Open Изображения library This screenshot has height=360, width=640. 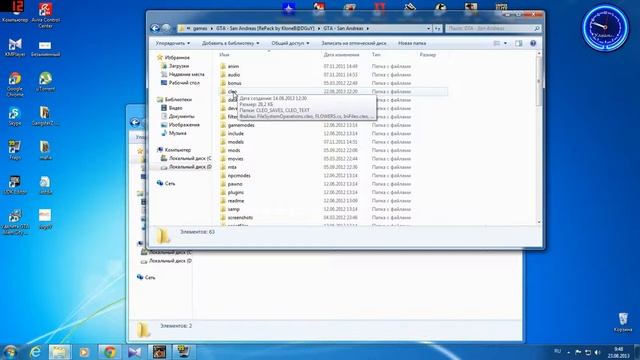pos(180,125)
